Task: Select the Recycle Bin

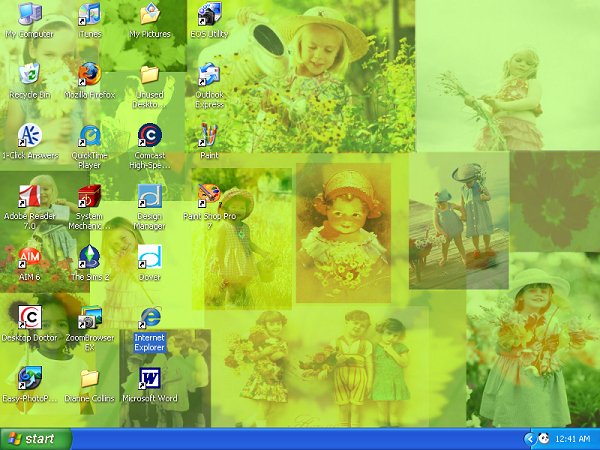Action: [x=30, y=76]
